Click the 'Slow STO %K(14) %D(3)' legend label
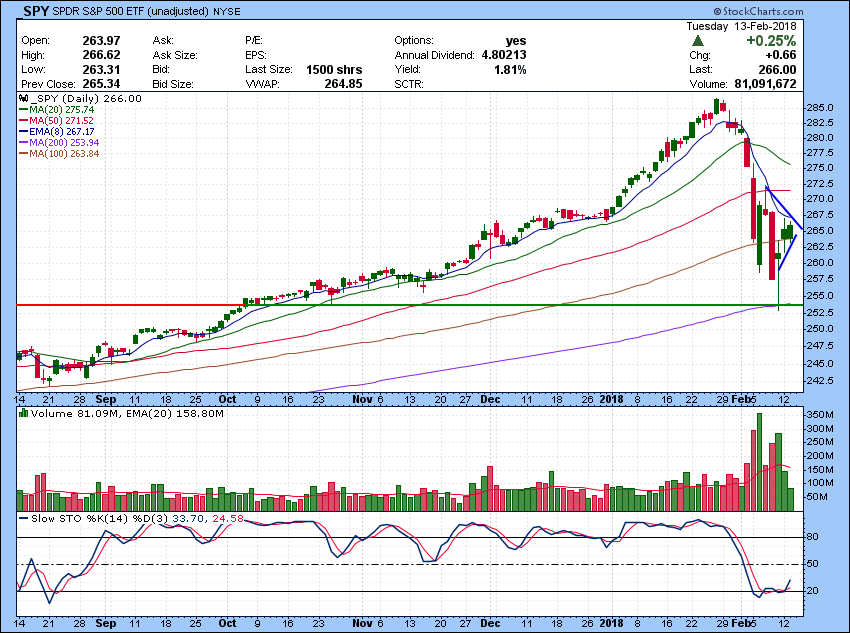The image size is (850, 633). [100, 519]
